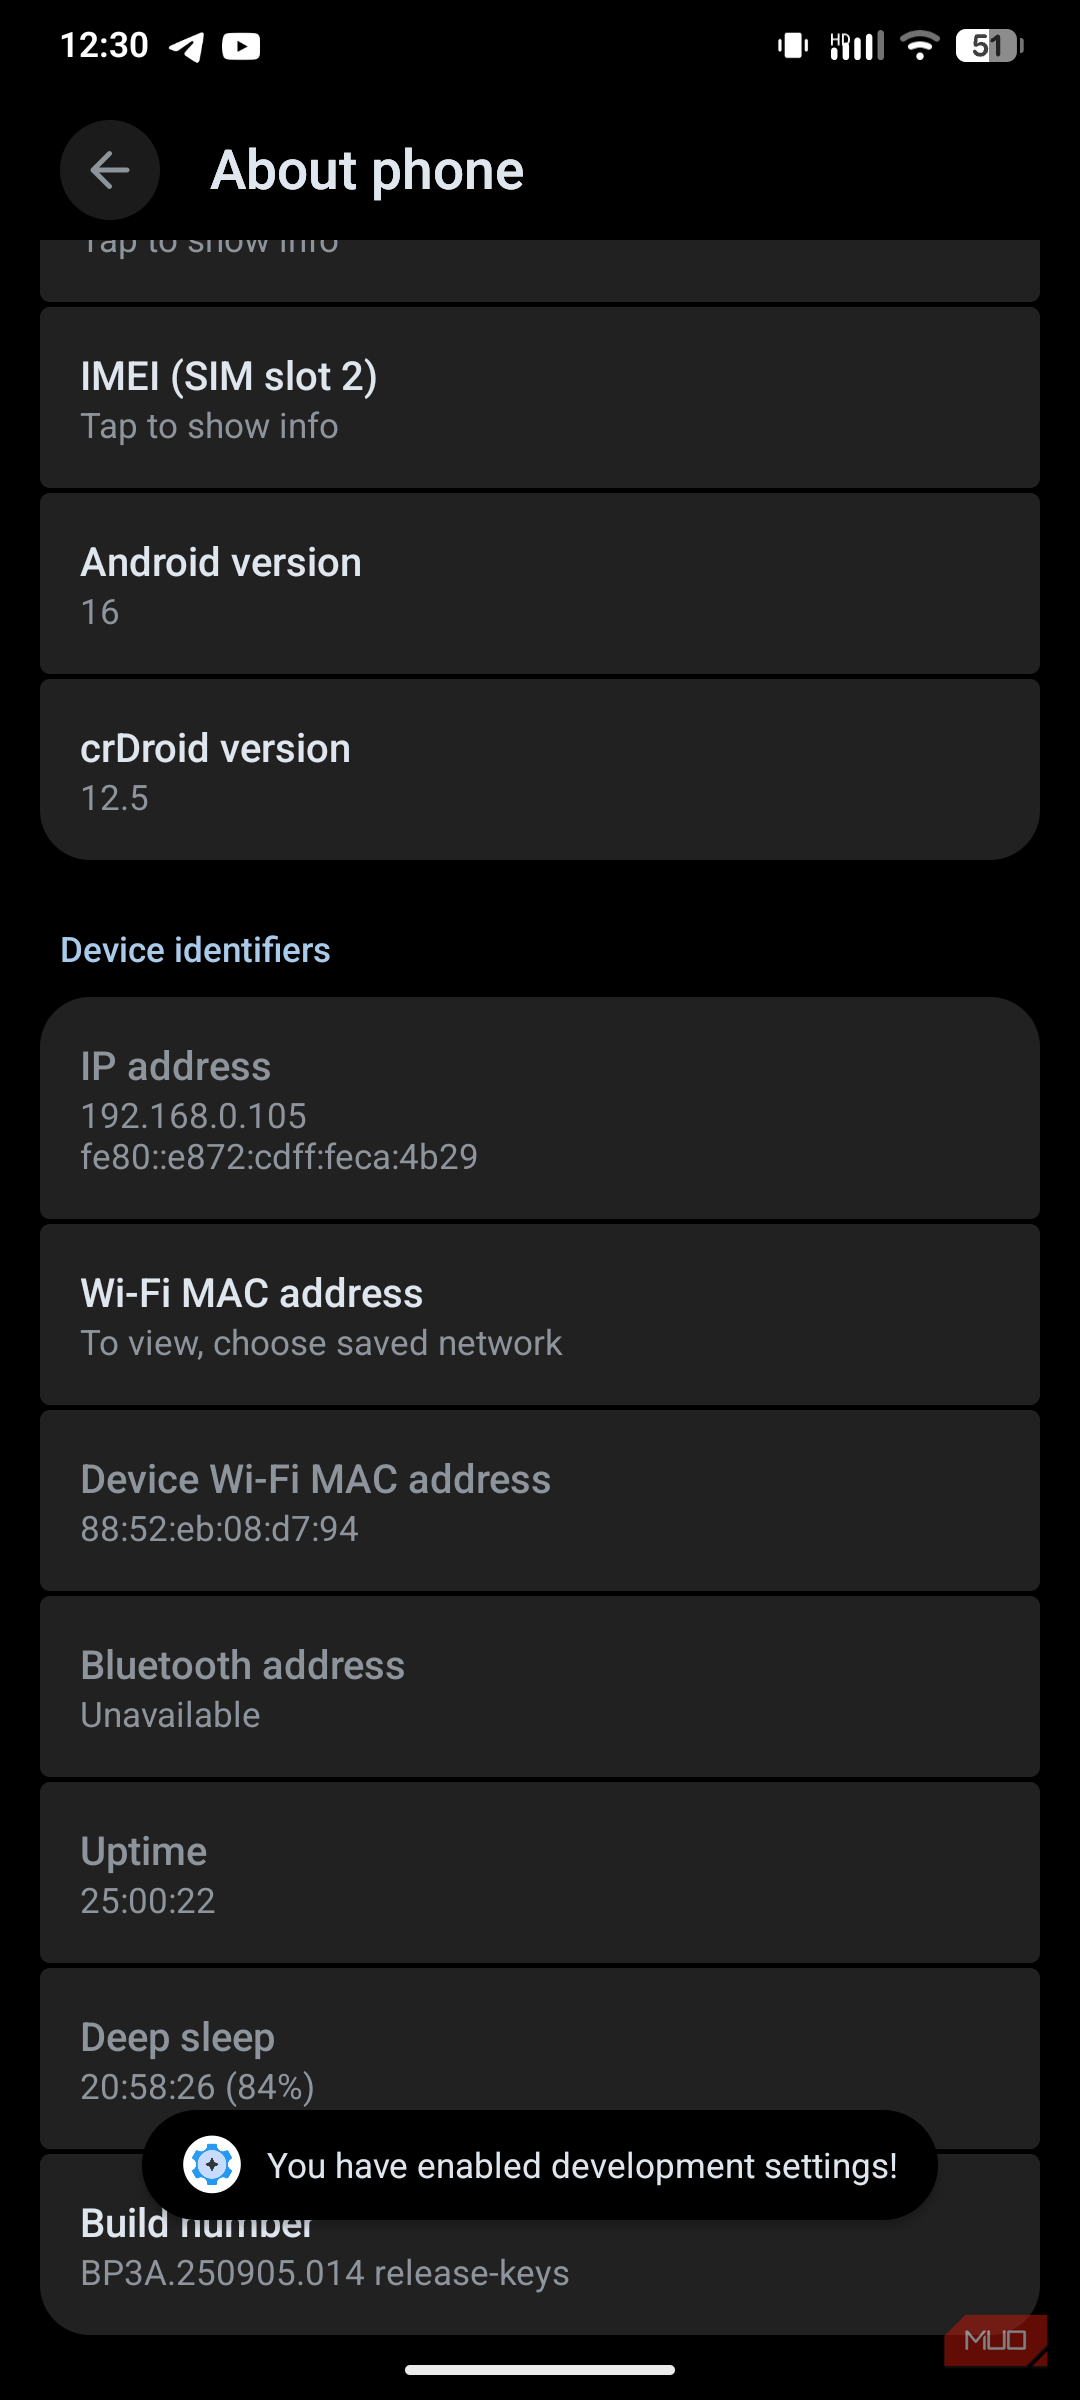
Task: Tap the Telegram notification icon
Action: coord(187,46)
